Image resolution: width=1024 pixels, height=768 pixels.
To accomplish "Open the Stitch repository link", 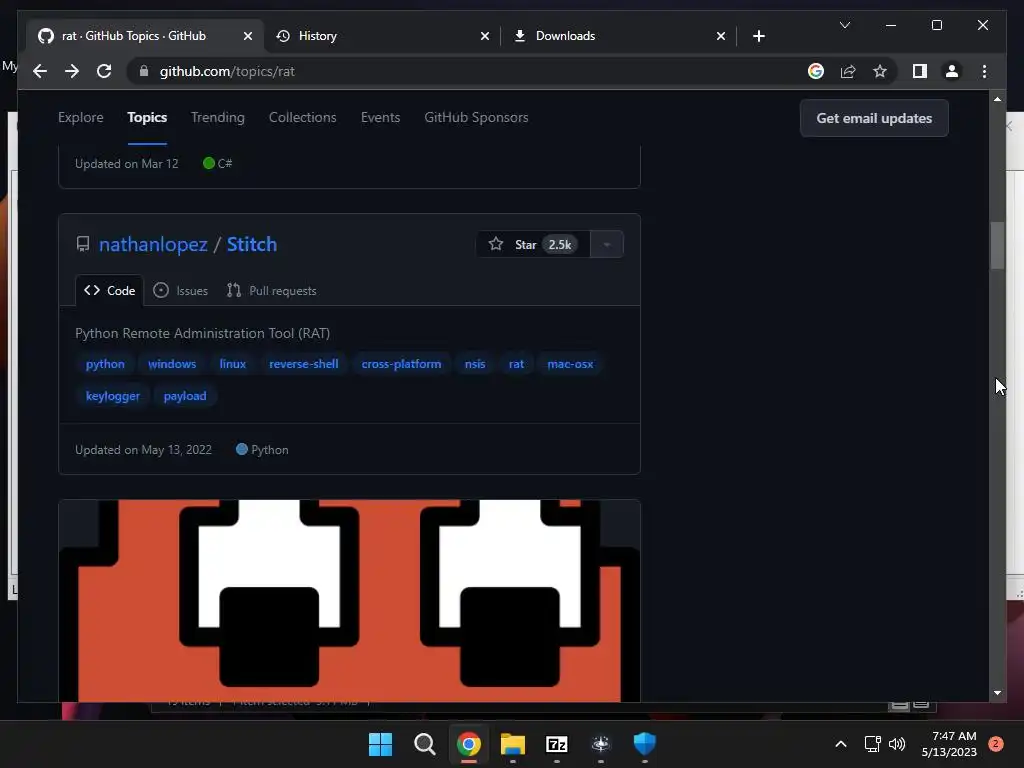I will 251,244.
